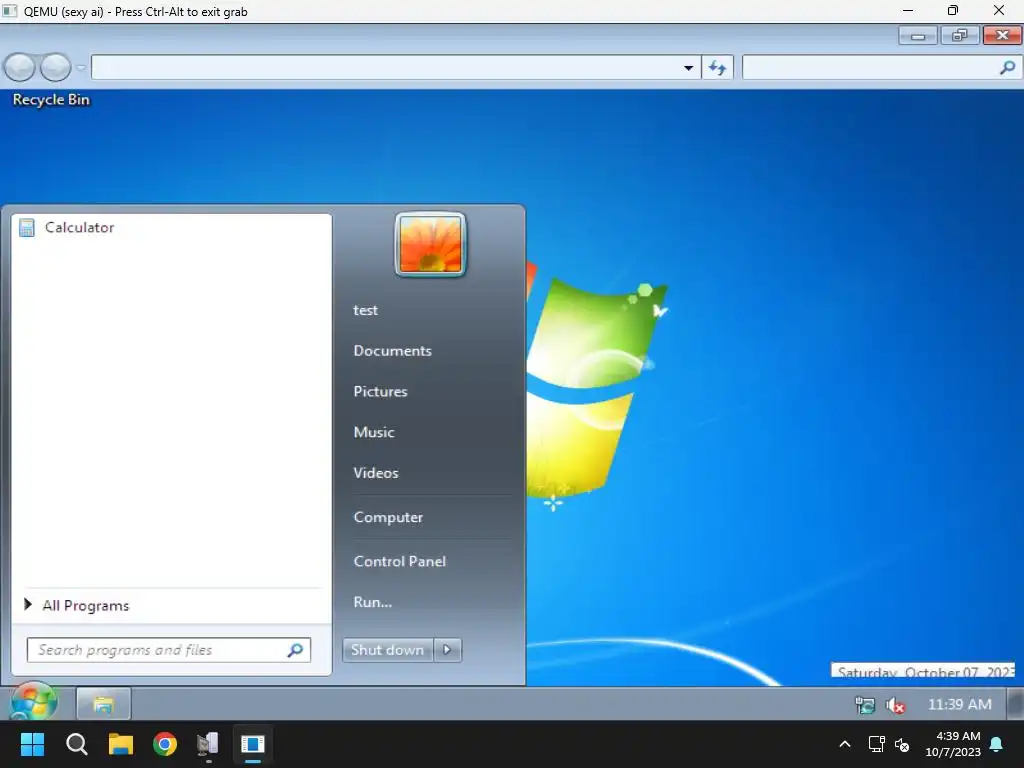The height and width of the screenshot is (768, 1024).
Task: Click the Windows 7 muted volume tray icon
Action: (x=895, y=705)
